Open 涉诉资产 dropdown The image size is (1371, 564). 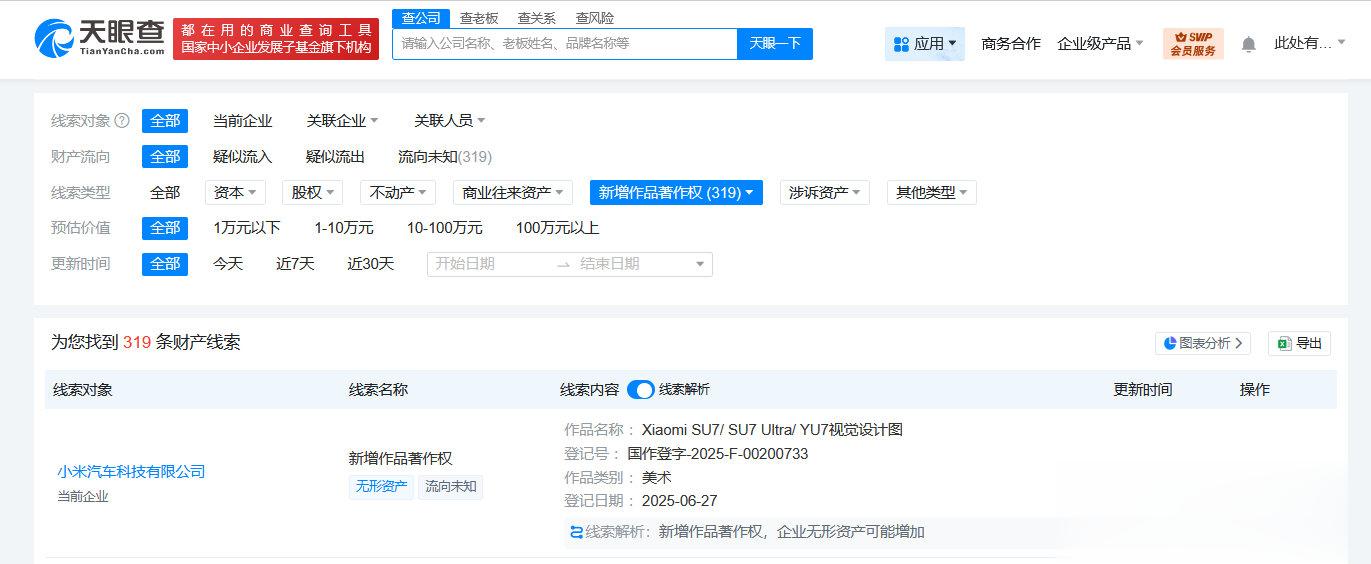pos(825,193)
